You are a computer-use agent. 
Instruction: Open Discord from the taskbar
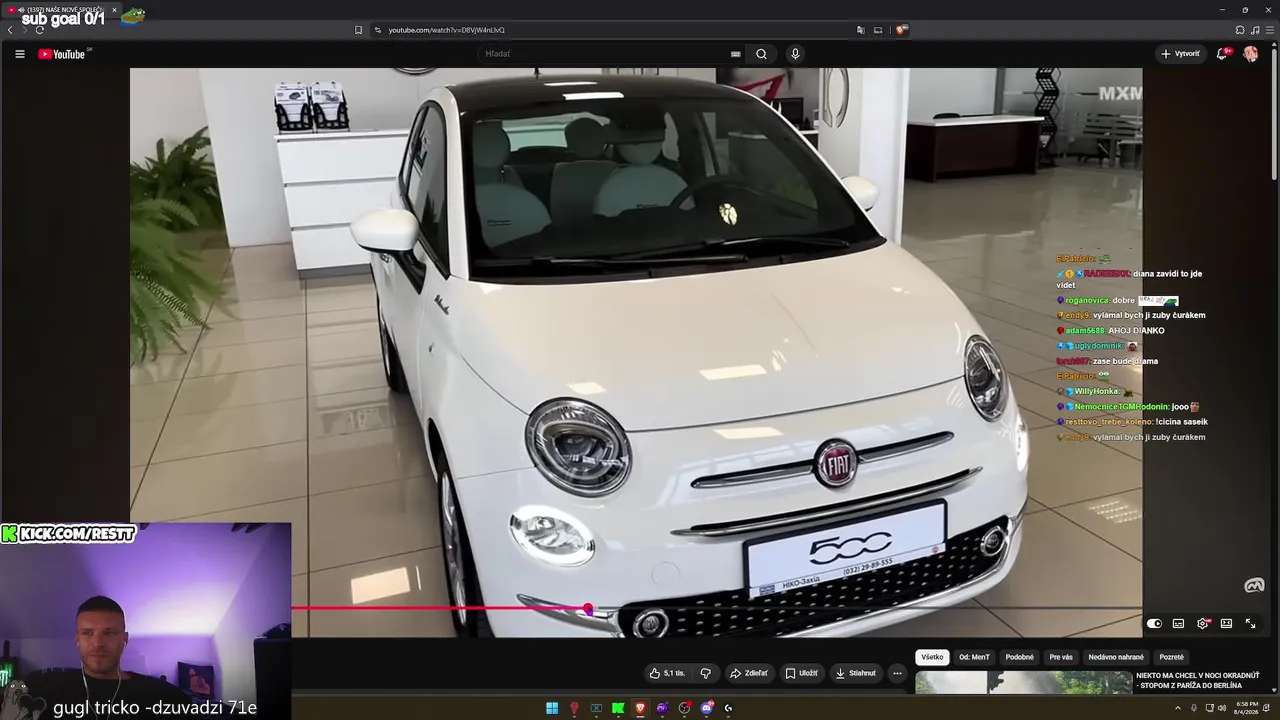[707, 708]
